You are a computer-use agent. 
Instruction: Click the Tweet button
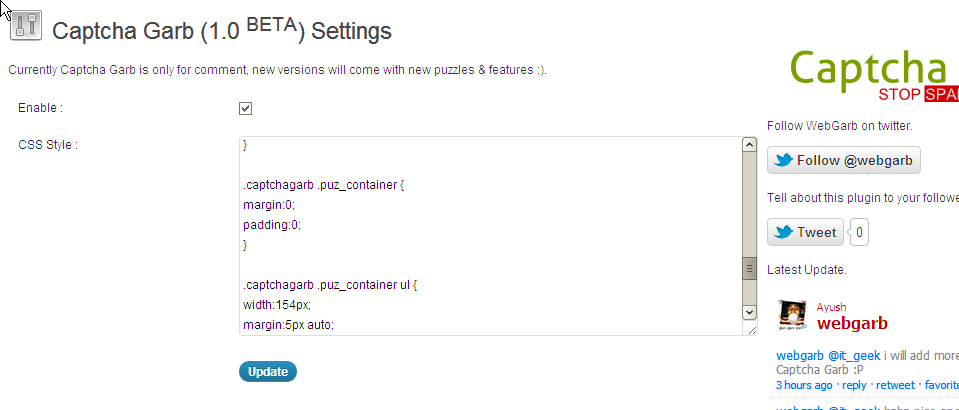pos(805,232)
